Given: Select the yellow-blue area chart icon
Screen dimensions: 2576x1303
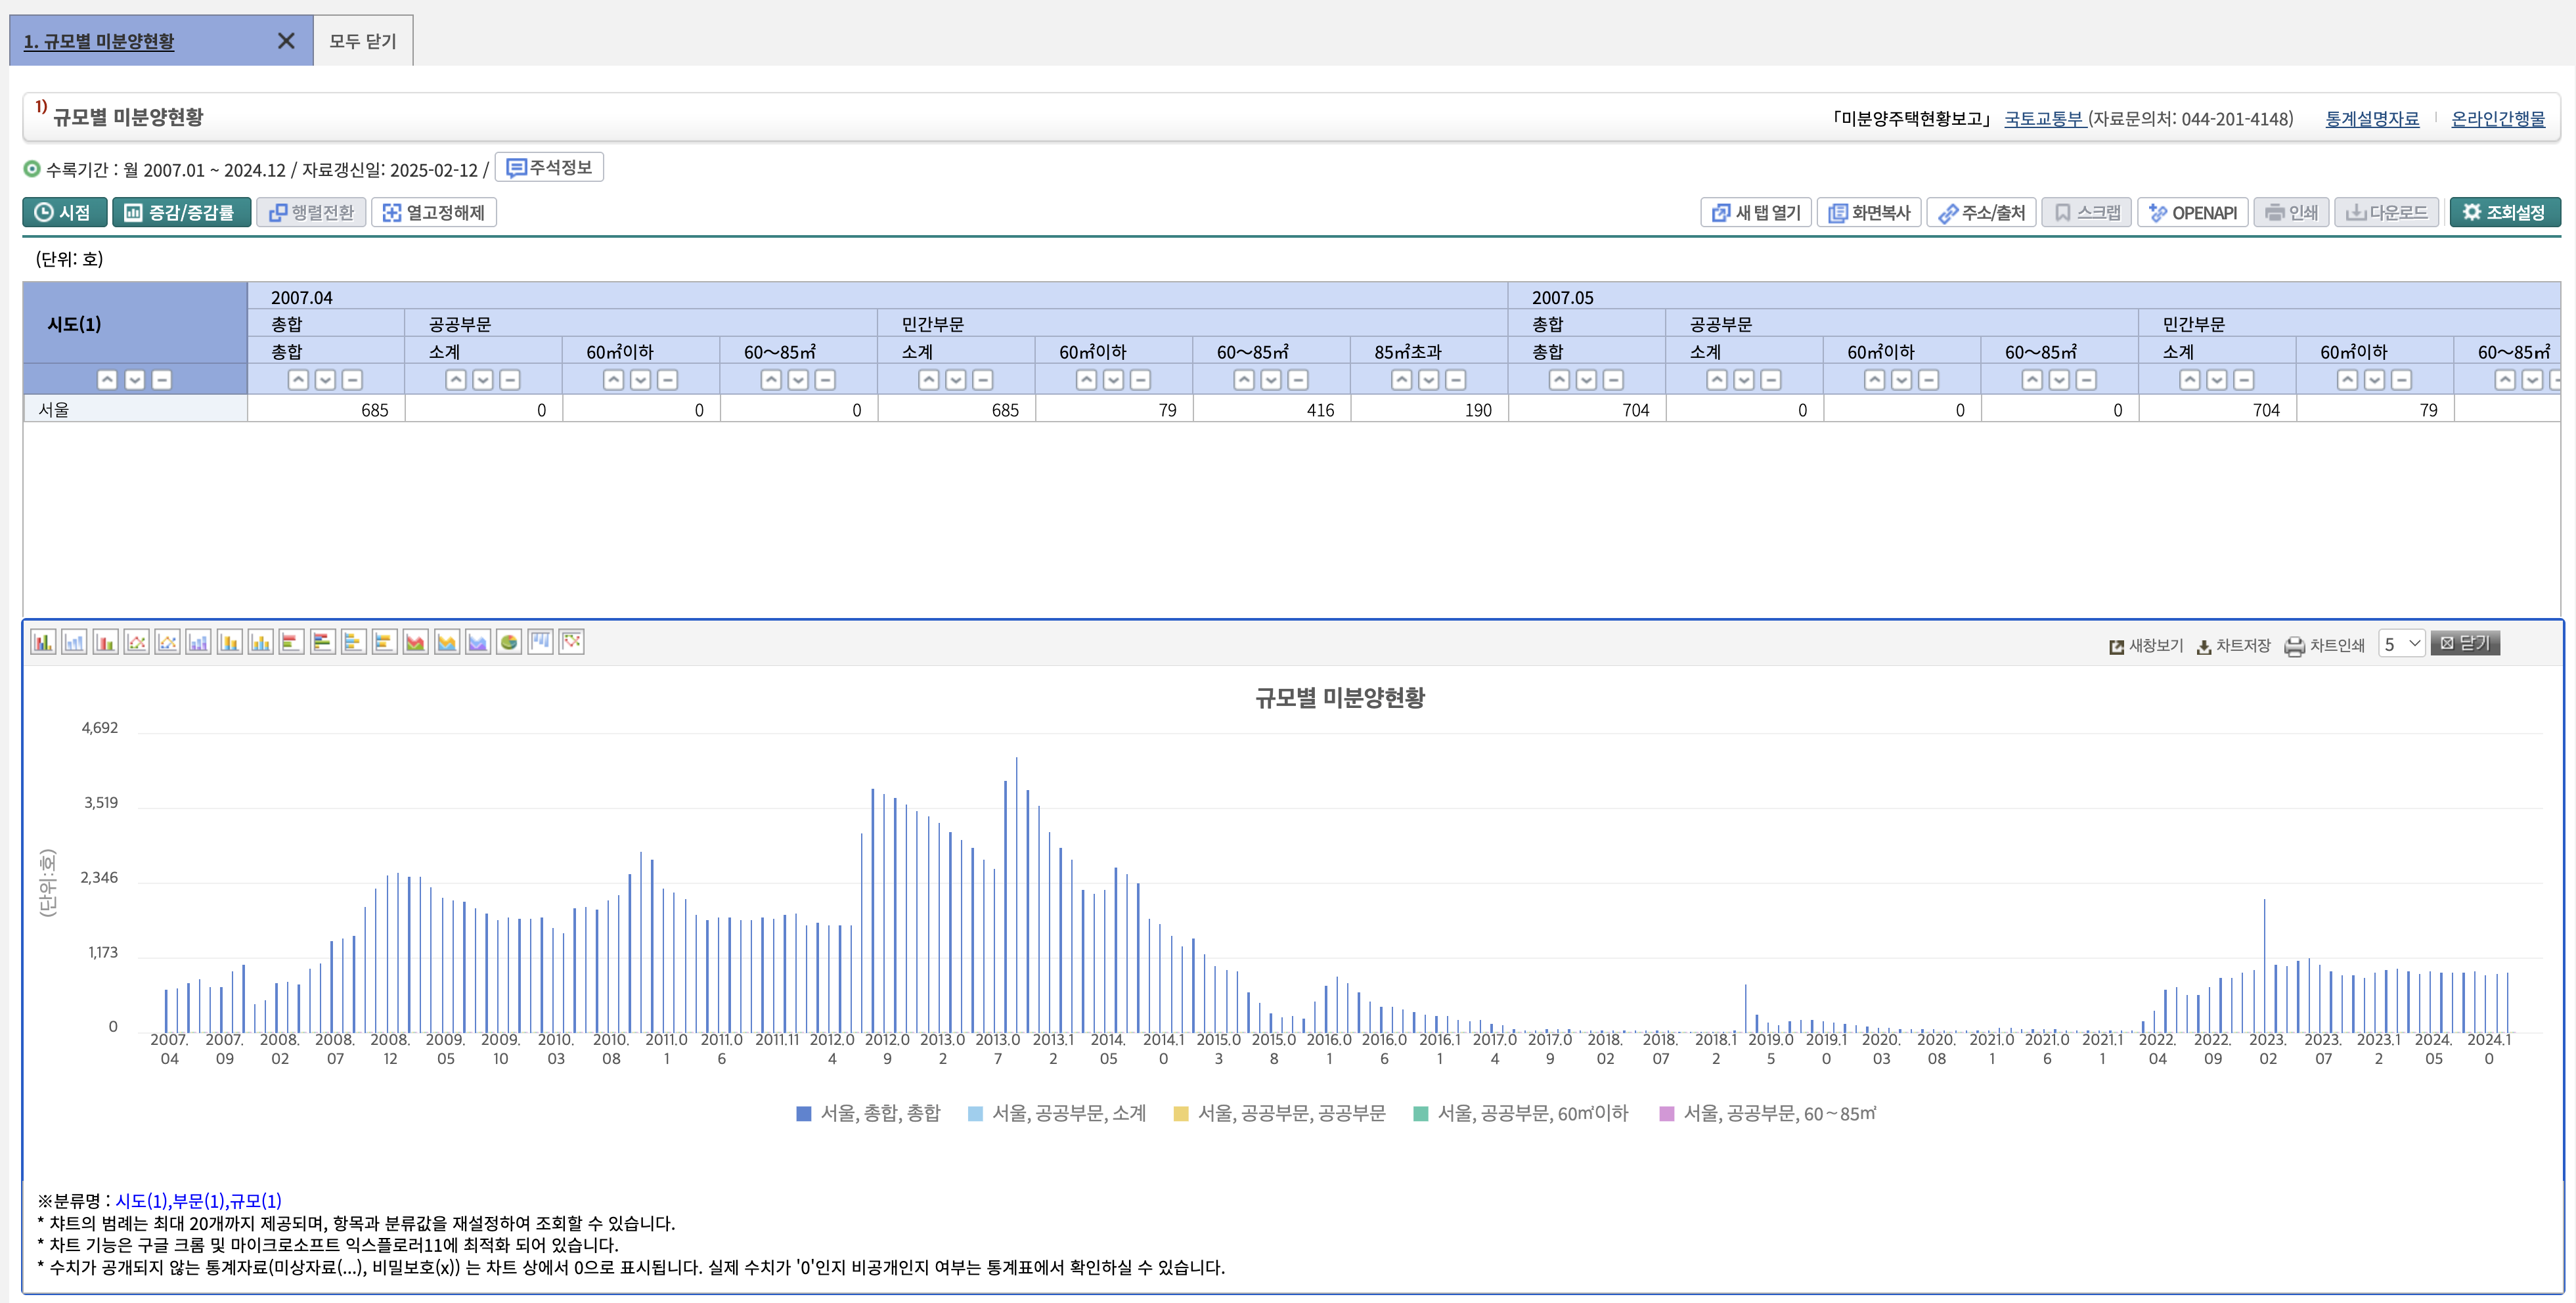Looking at the screenshot, I should 448,642.
